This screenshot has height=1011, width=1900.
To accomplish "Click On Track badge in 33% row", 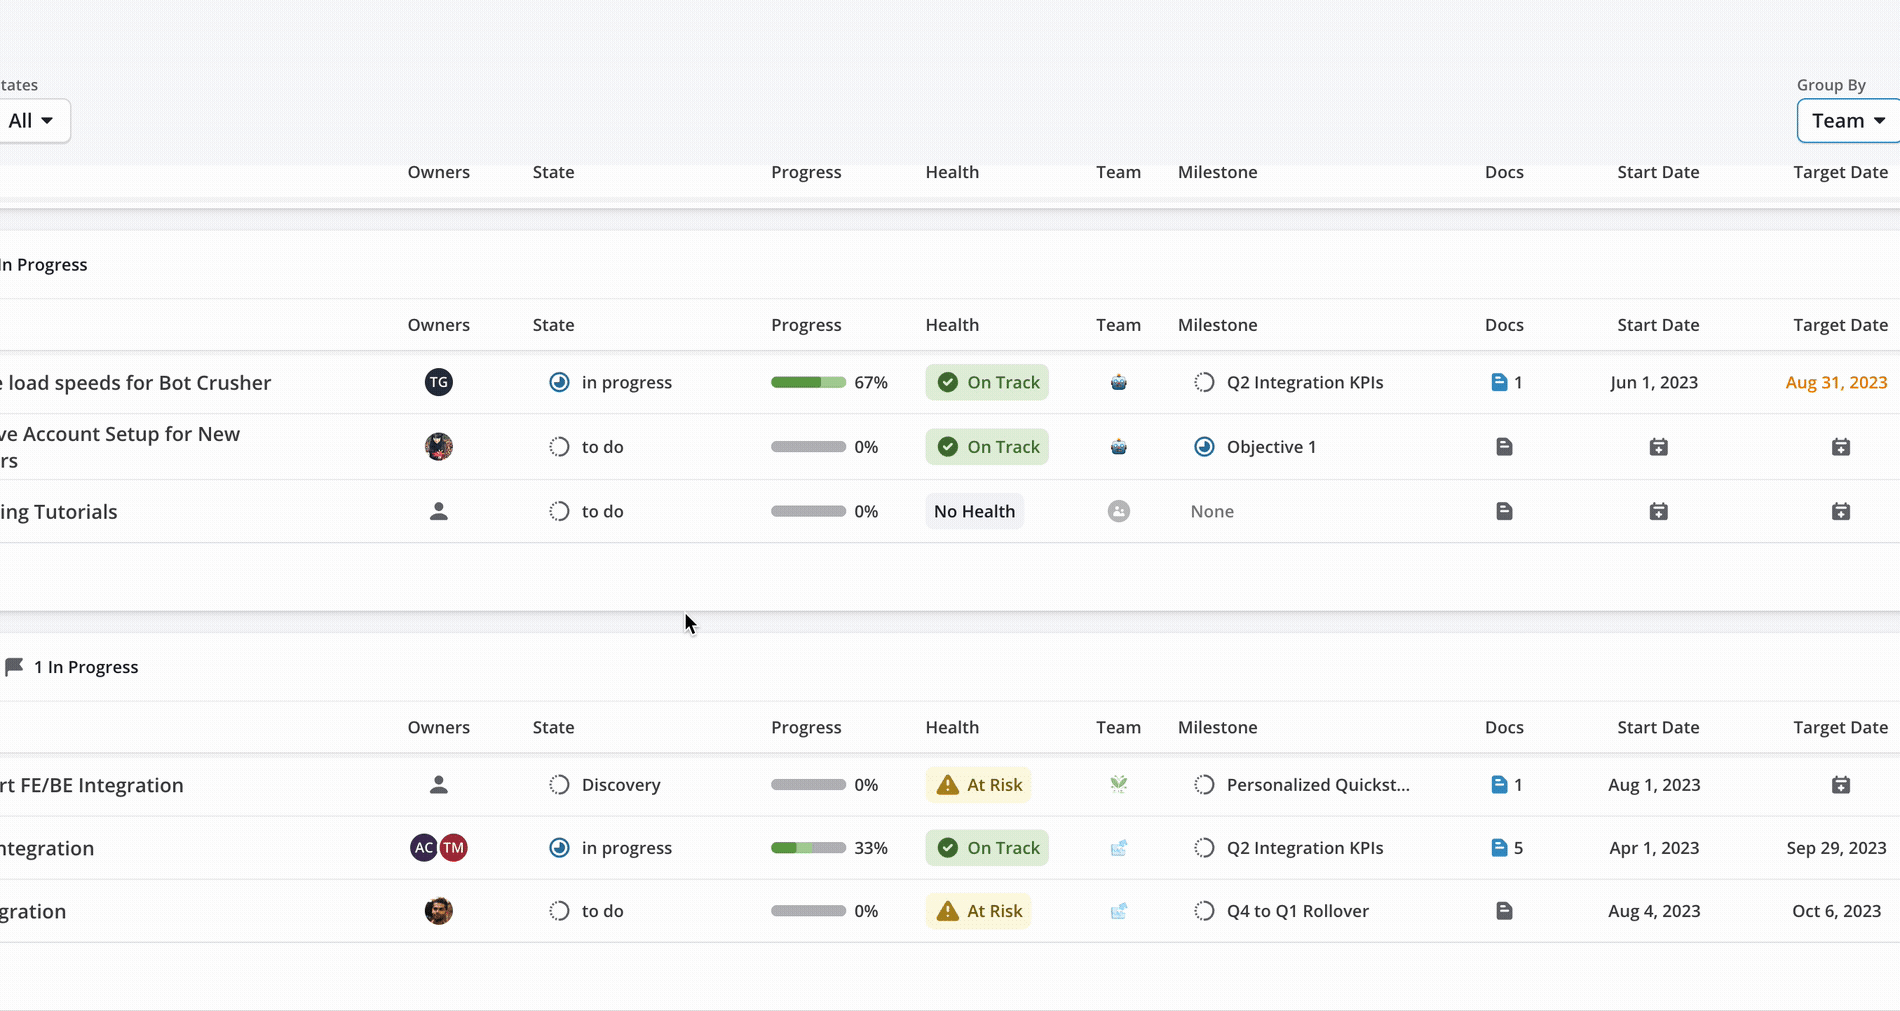I will 987,848.
